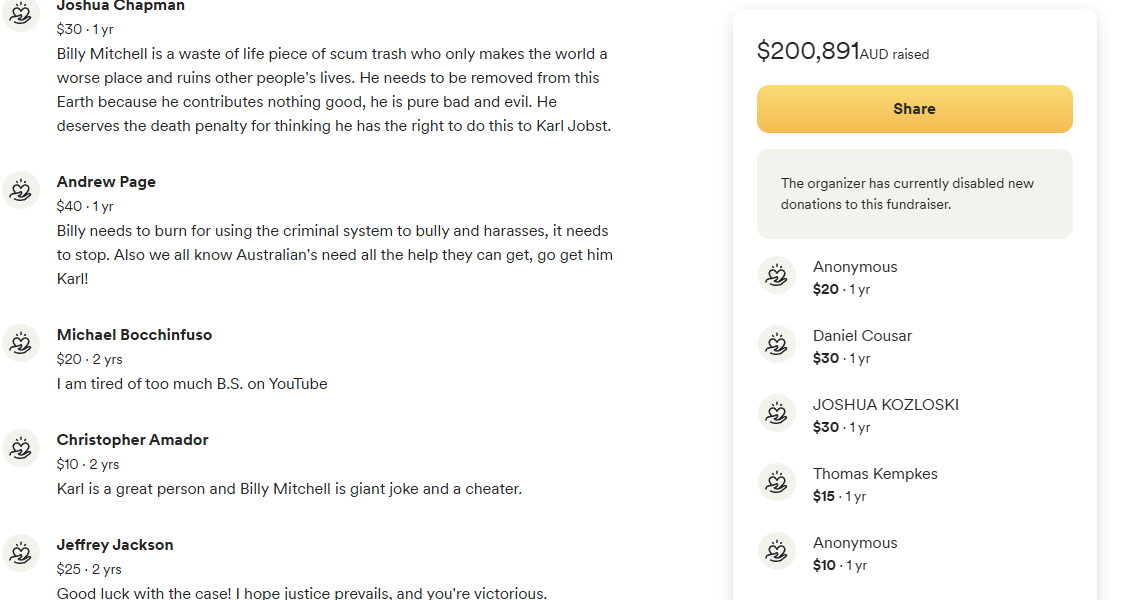1123x600 pixels.
Task: Click JOSHUA KOZLOSKI's heart avatar icon
Action: click(x=777, y=413)
